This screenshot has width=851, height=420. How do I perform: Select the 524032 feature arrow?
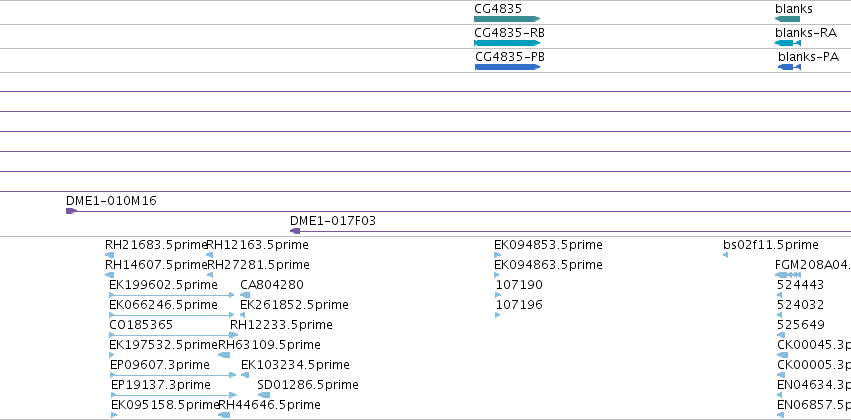779,315
